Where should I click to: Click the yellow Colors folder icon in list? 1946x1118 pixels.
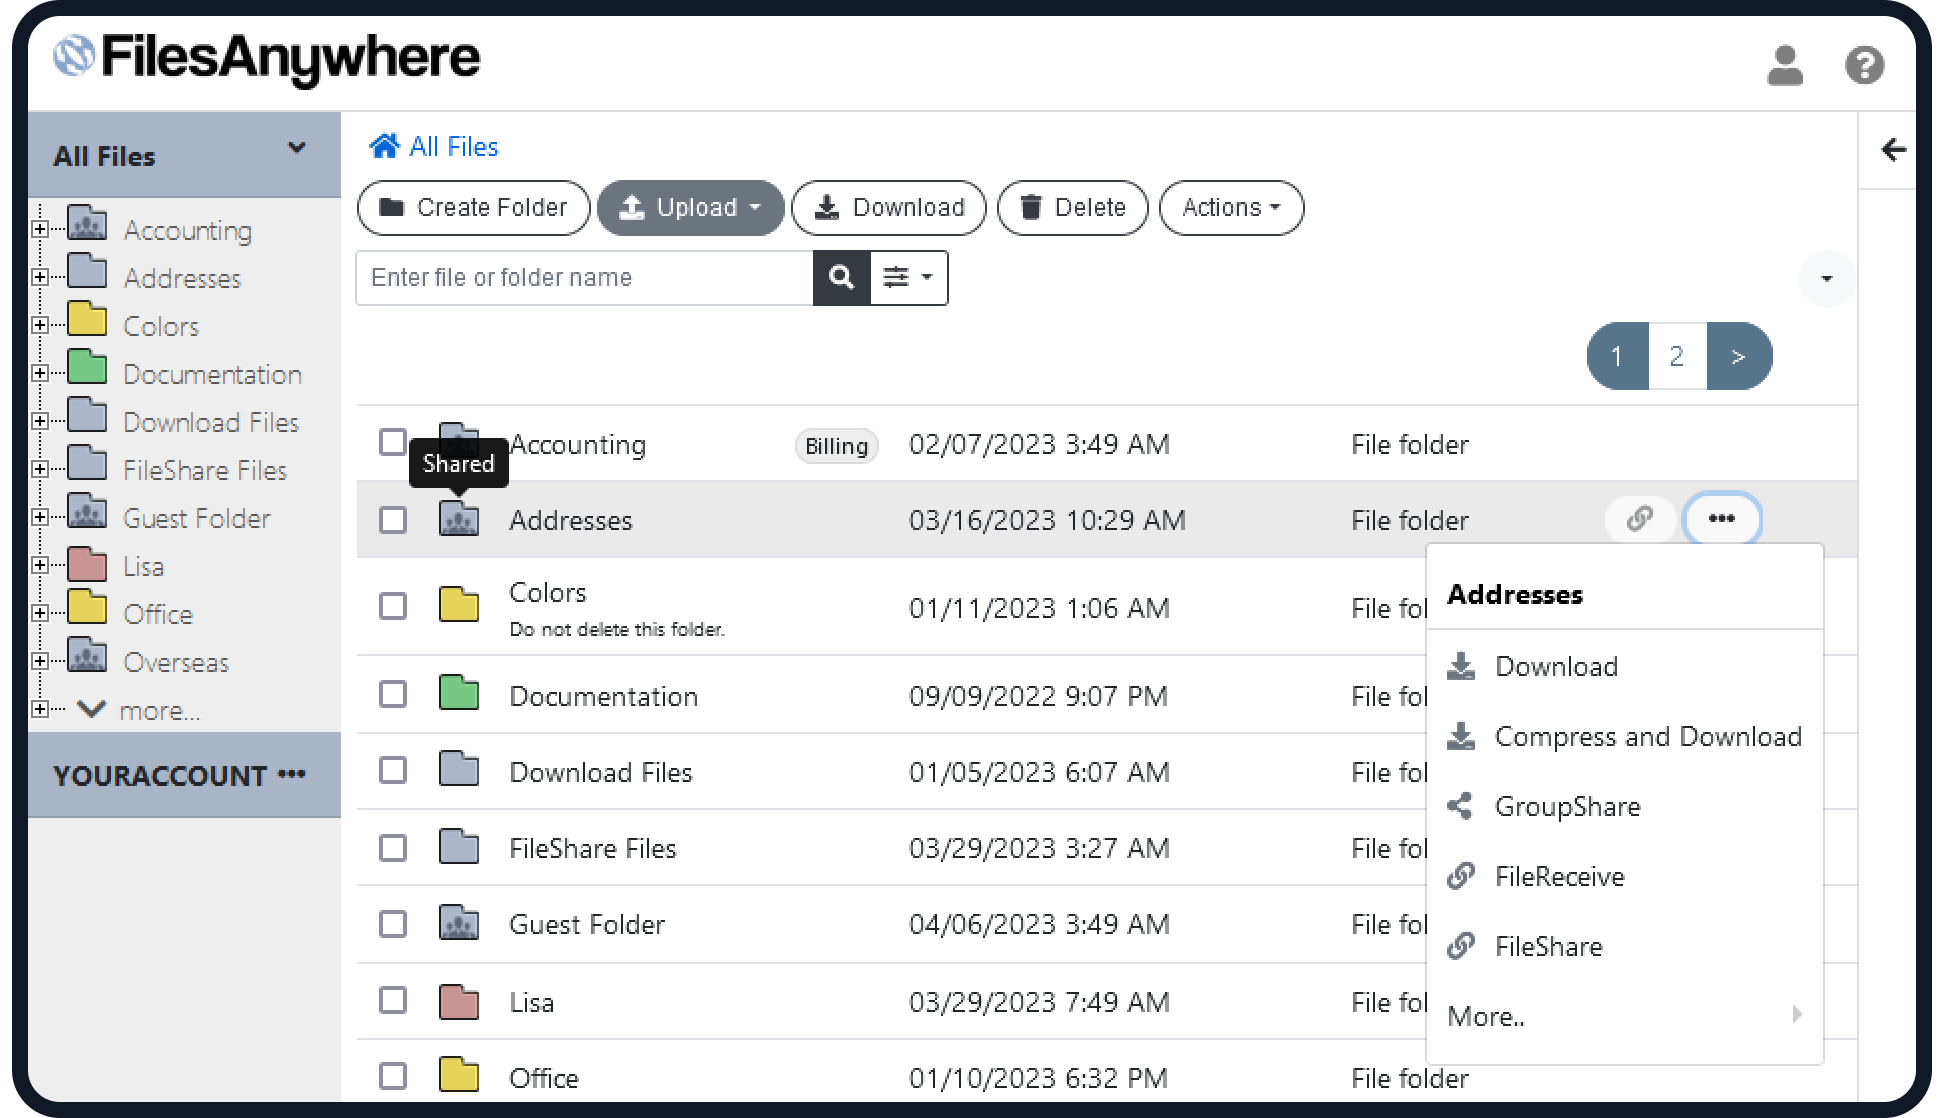(459, 604)
